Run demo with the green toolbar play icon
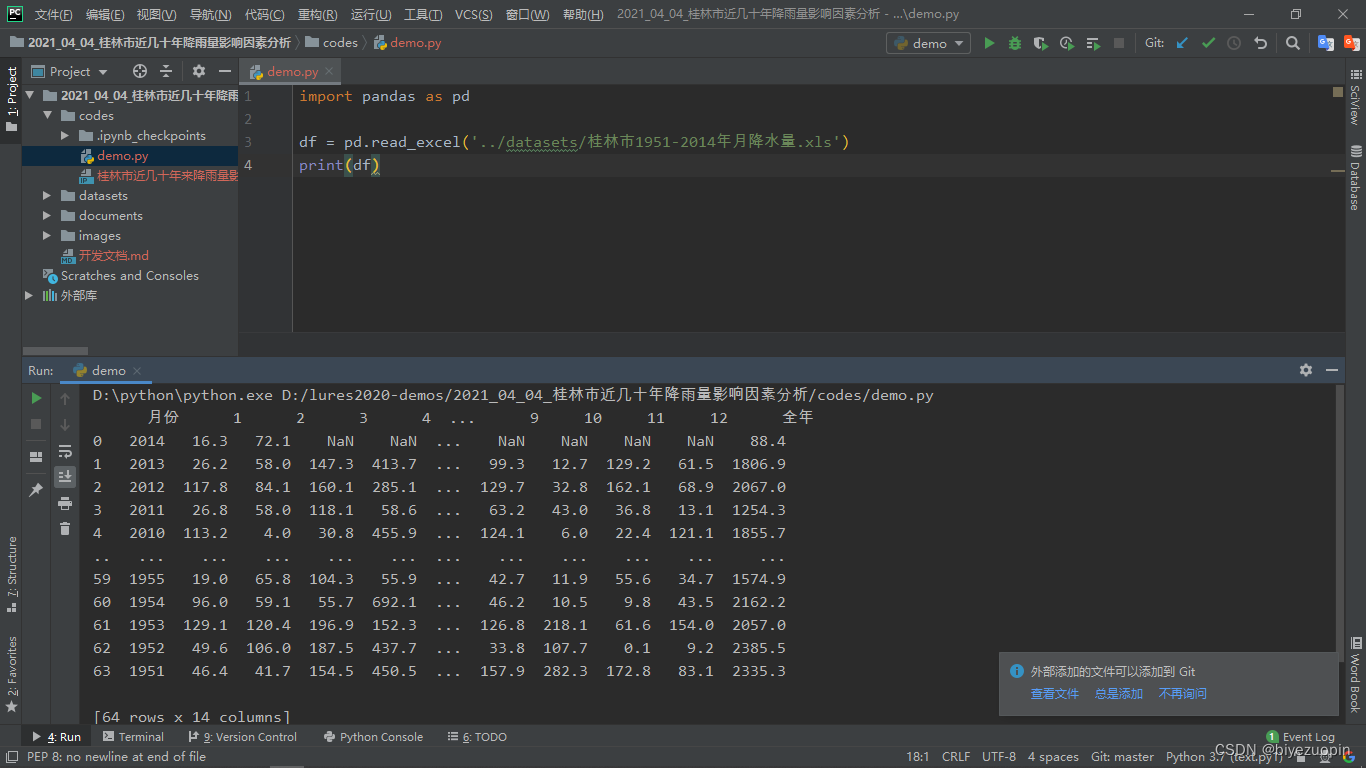1366x768 pixels. (989, 43)
